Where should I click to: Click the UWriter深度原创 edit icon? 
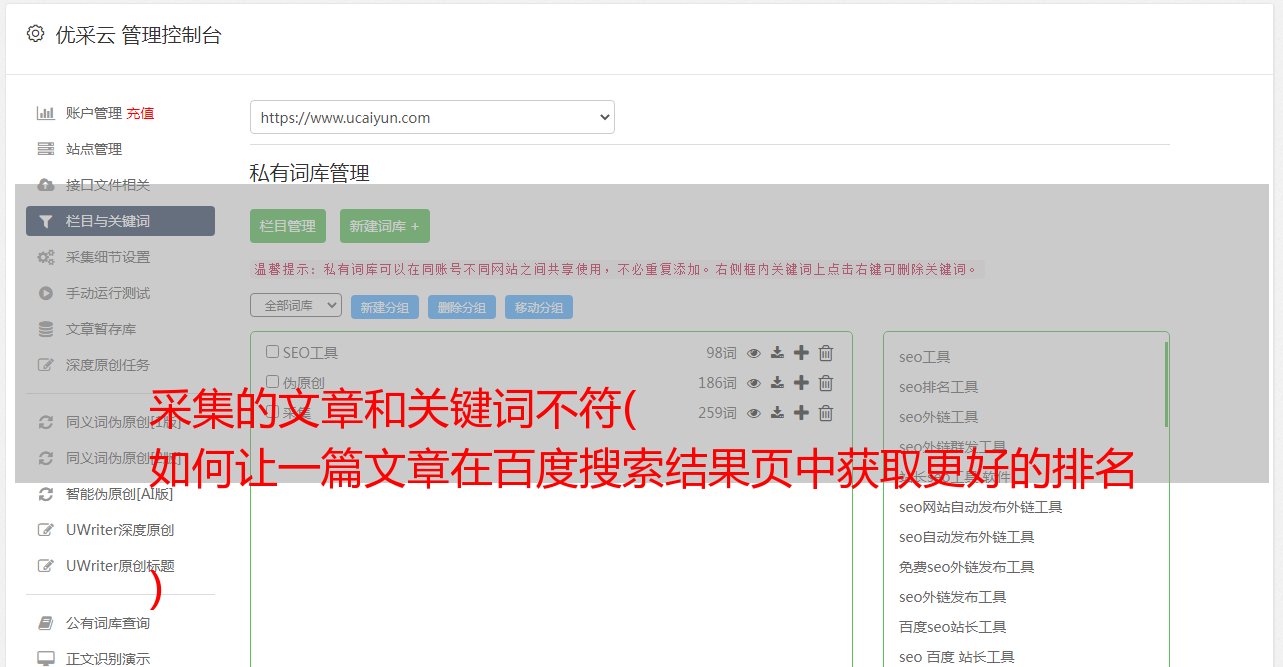[x=46, y=530]
